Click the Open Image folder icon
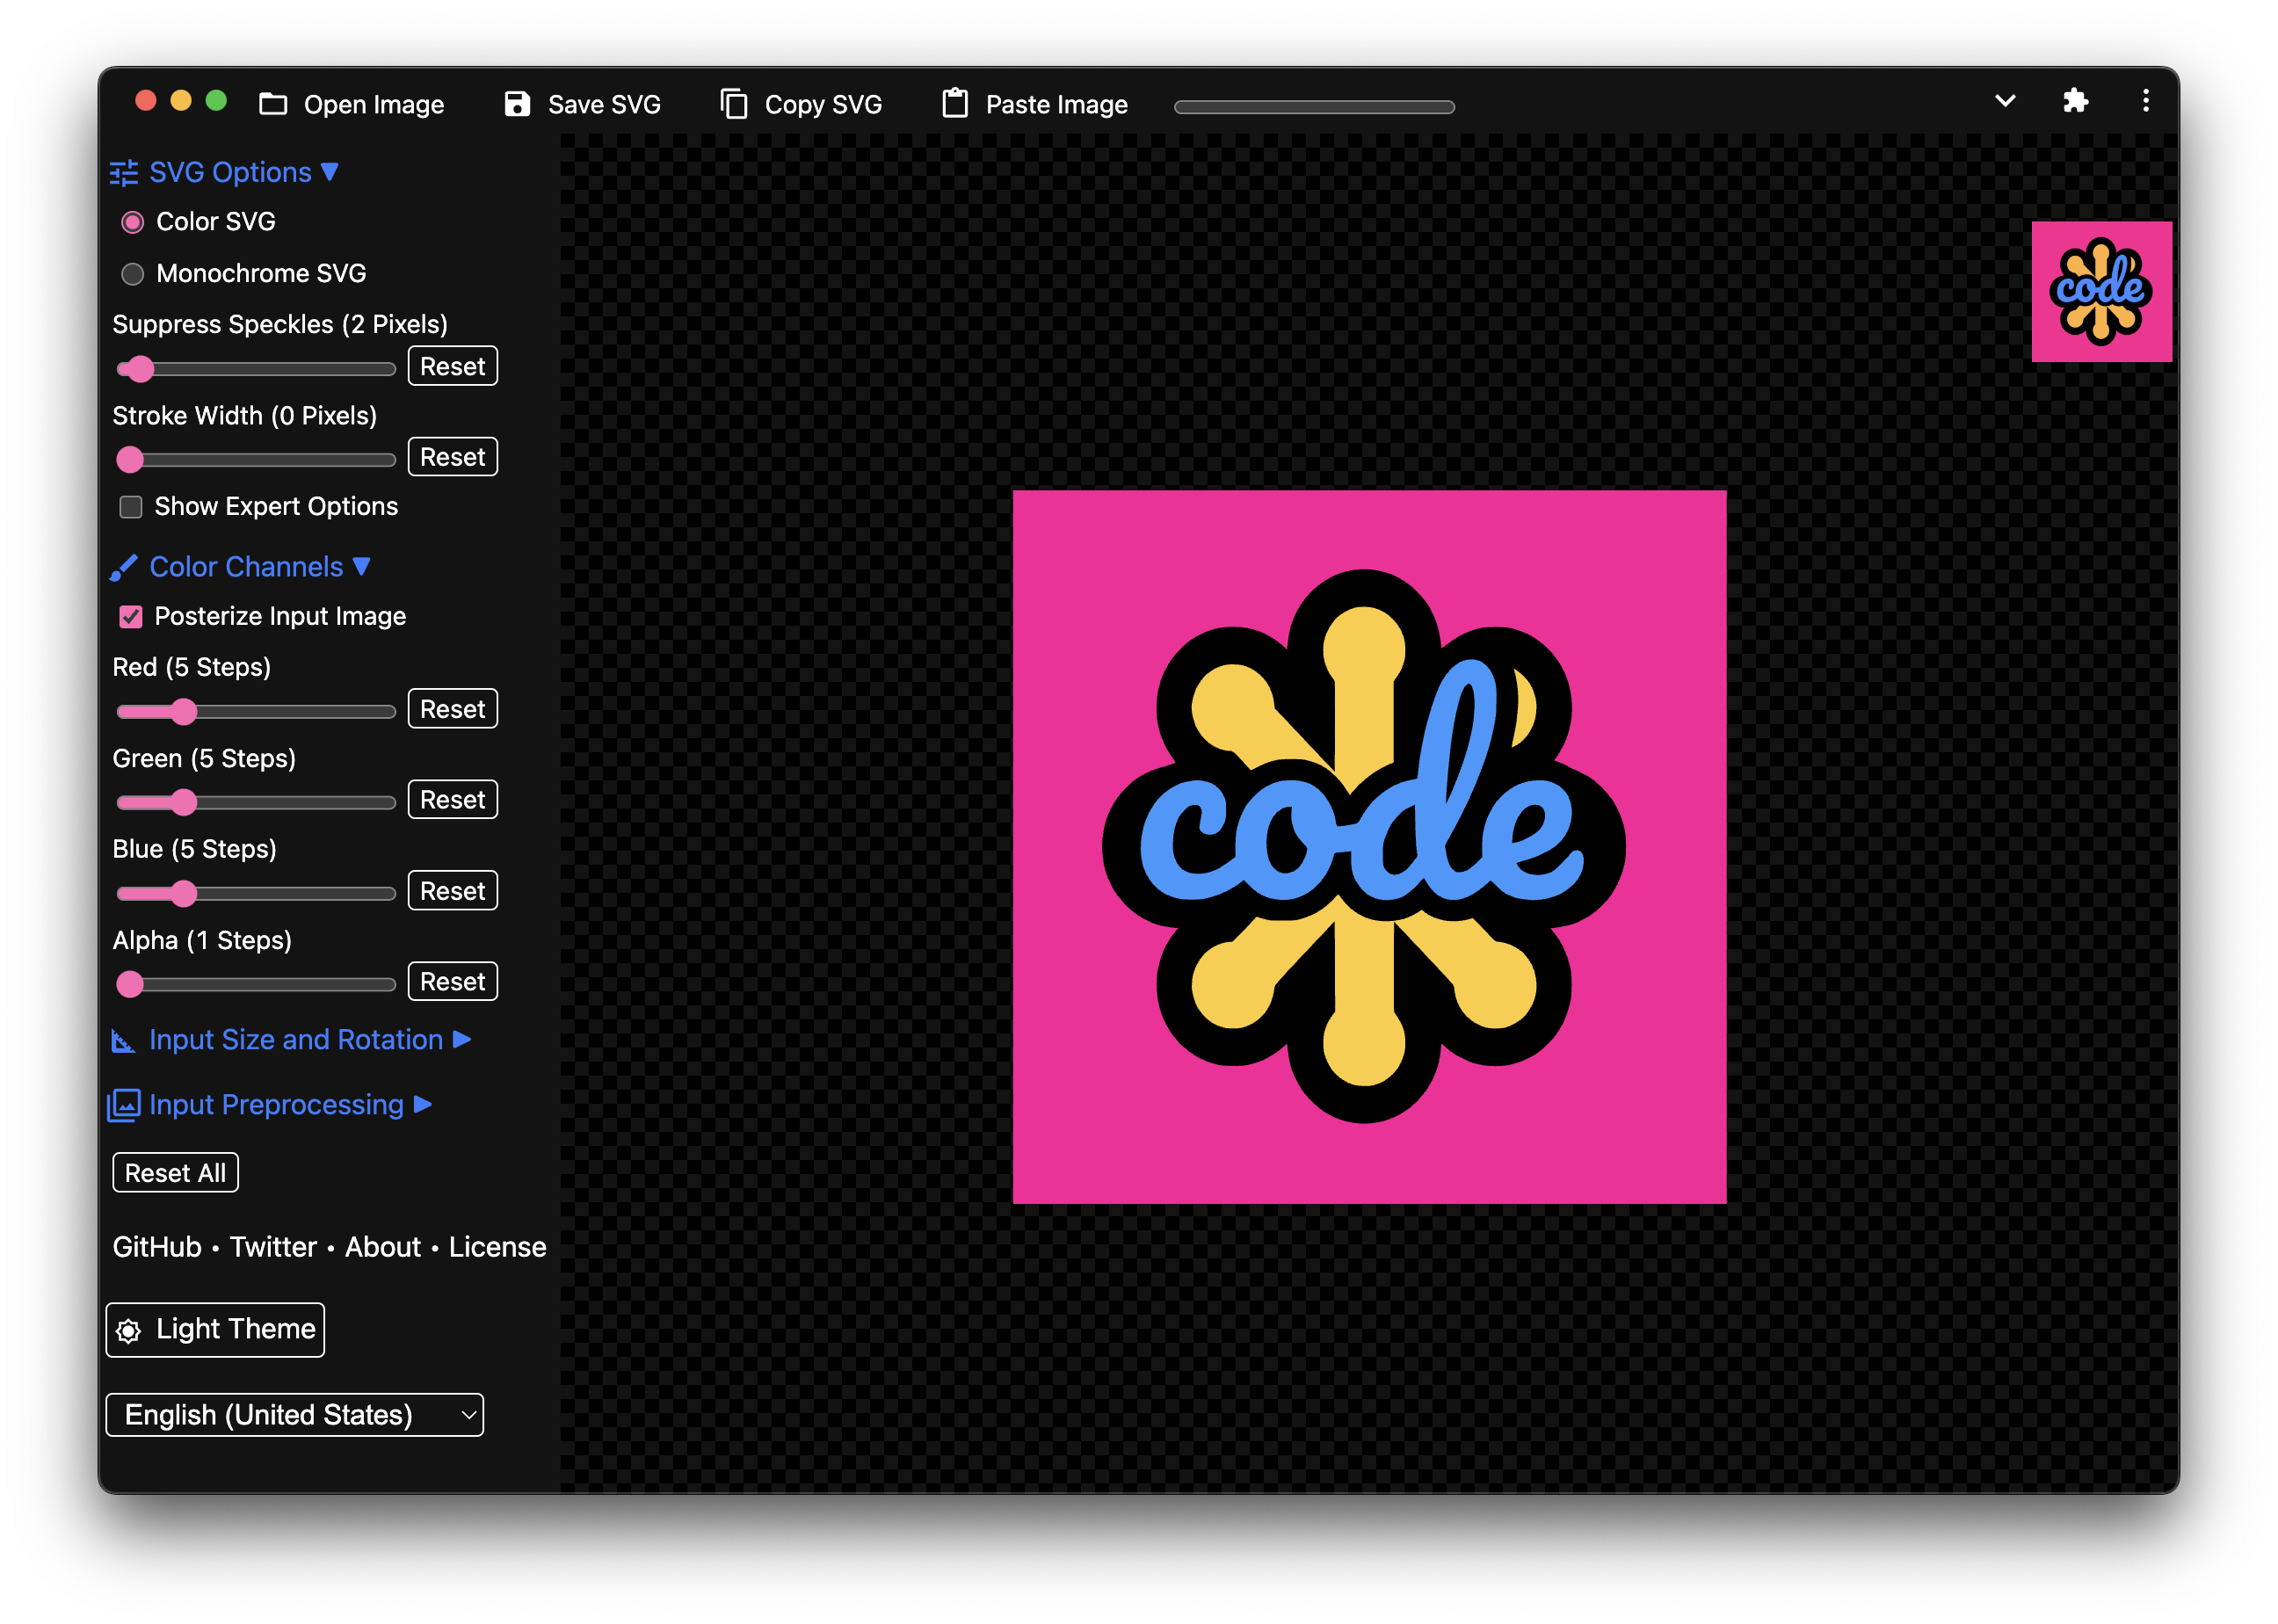Image resolution: width=2278 pixels, height=1624 pixels. (273, 104)
